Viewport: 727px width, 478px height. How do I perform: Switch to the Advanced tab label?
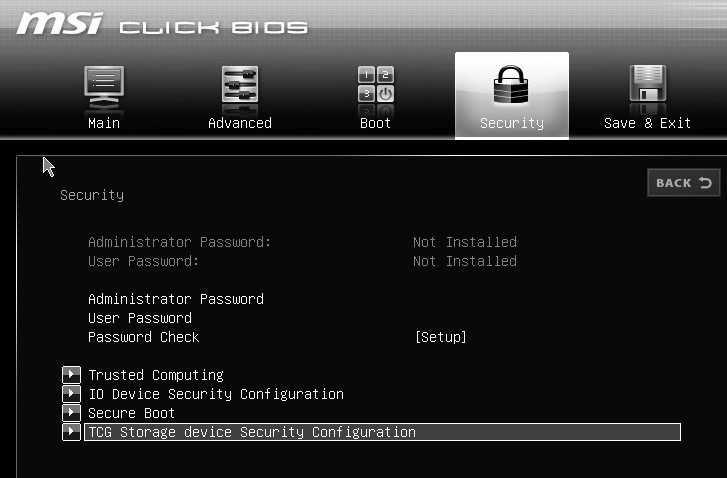click(x=239, y=123)
